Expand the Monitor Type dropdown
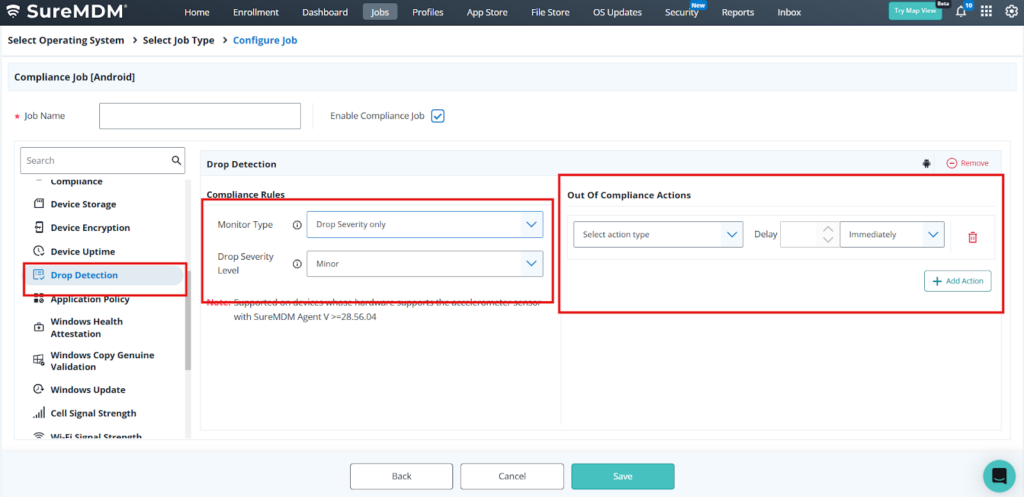The height and width of the screenshot is (497, 1024). (x=424, y=225)
